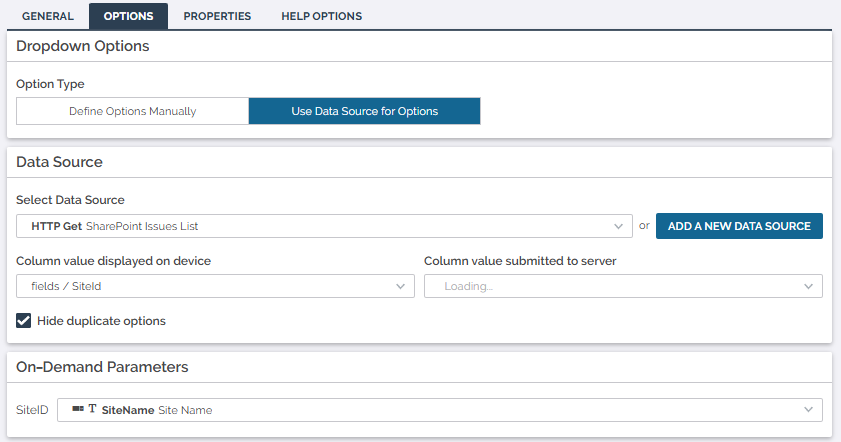Click the Data Source section heading

(59, 161)
